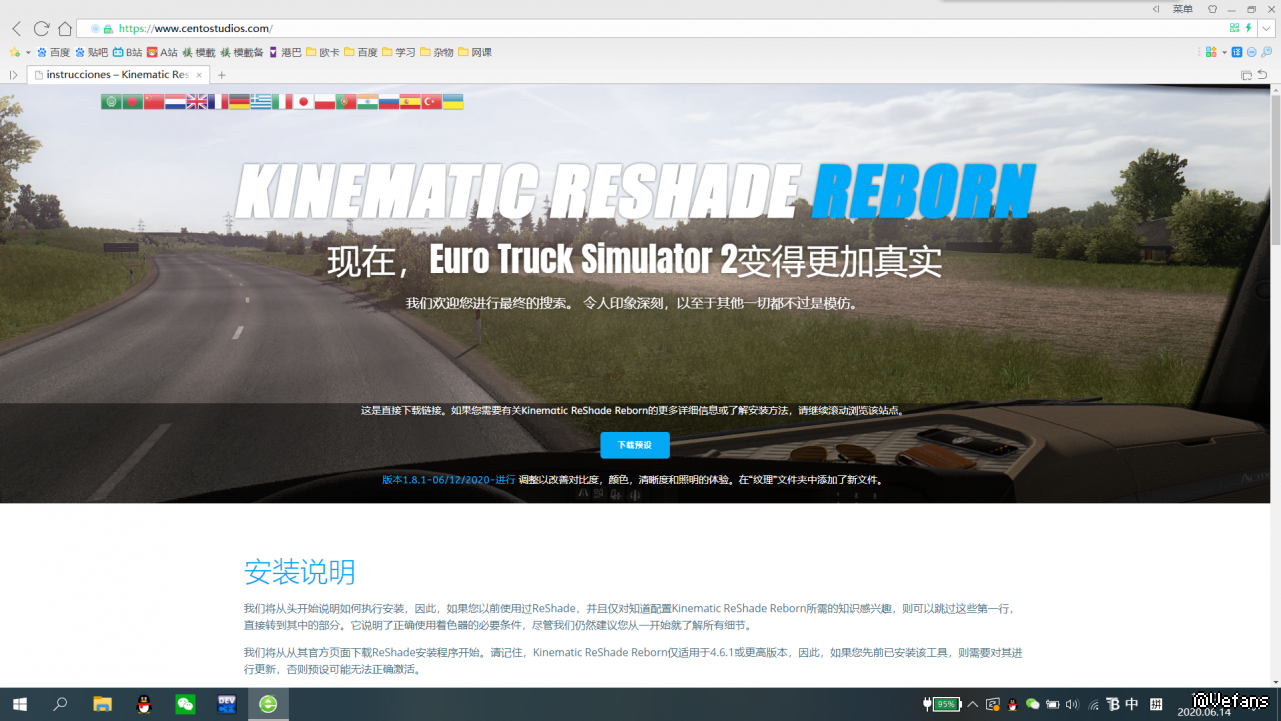Open the browser home page
The height and width of the screenshot is (721, 1281).
tap(65, 29)
